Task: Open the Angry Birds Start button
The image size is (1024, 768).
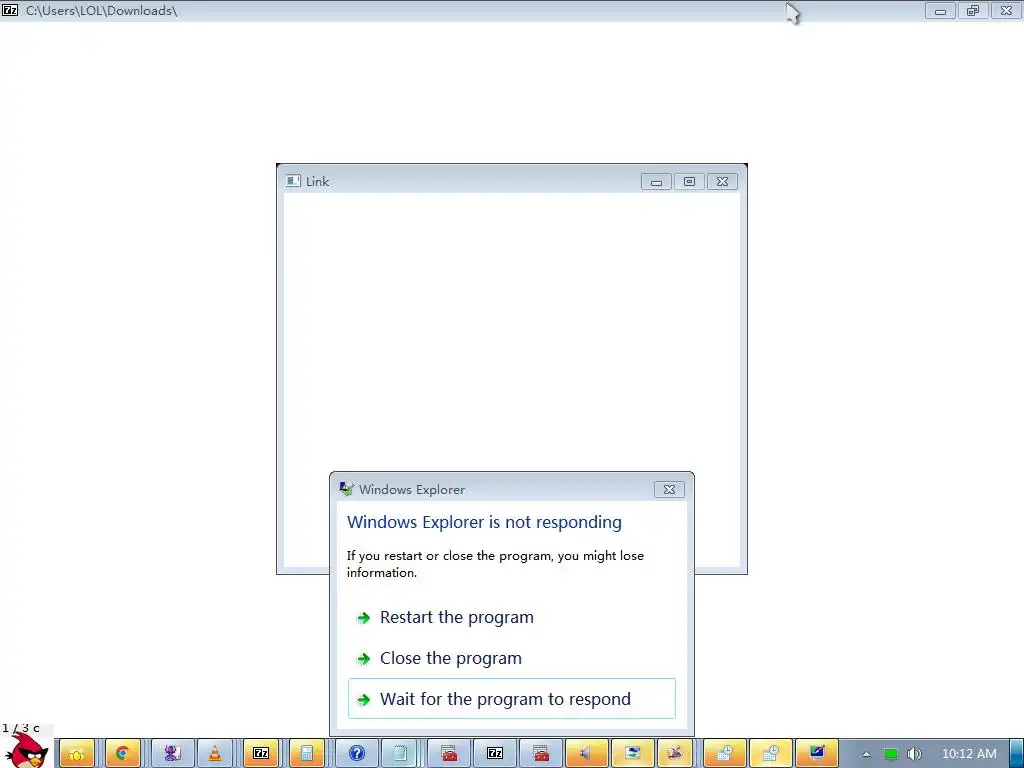Action: pos(26,751)
